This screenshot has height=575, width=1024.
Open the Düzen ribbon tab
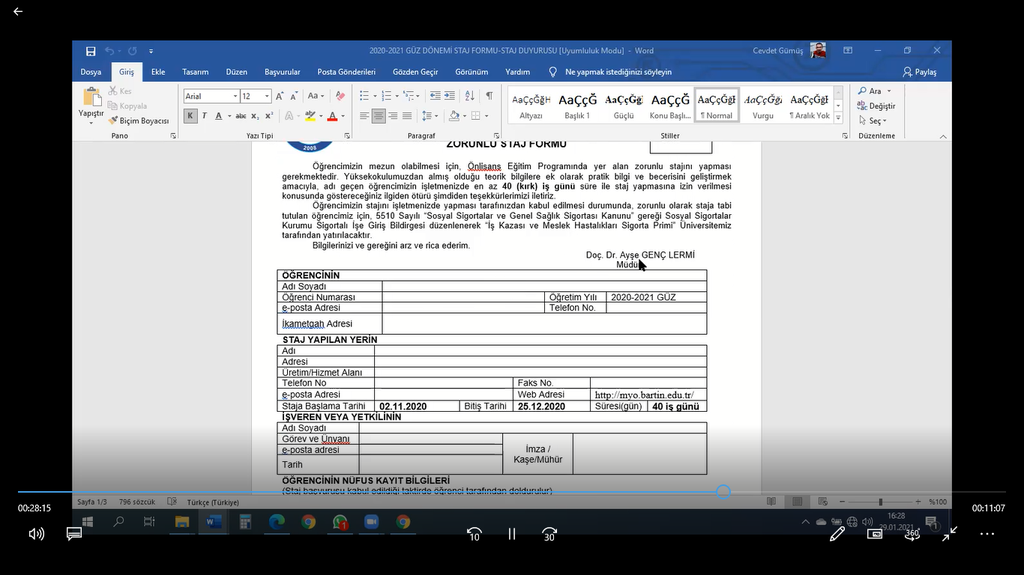pyautogui.click(x=236, y=72)
